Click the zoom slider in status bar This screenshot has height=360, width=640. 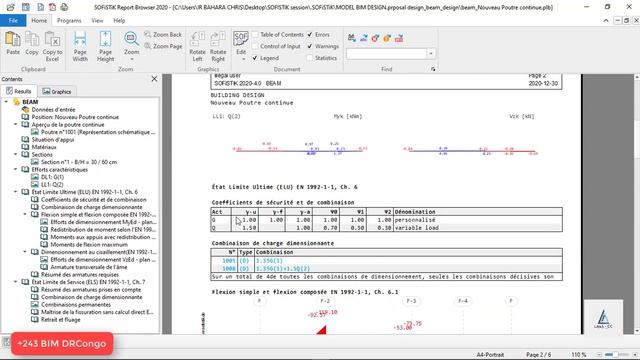click(x=616, y=355)
